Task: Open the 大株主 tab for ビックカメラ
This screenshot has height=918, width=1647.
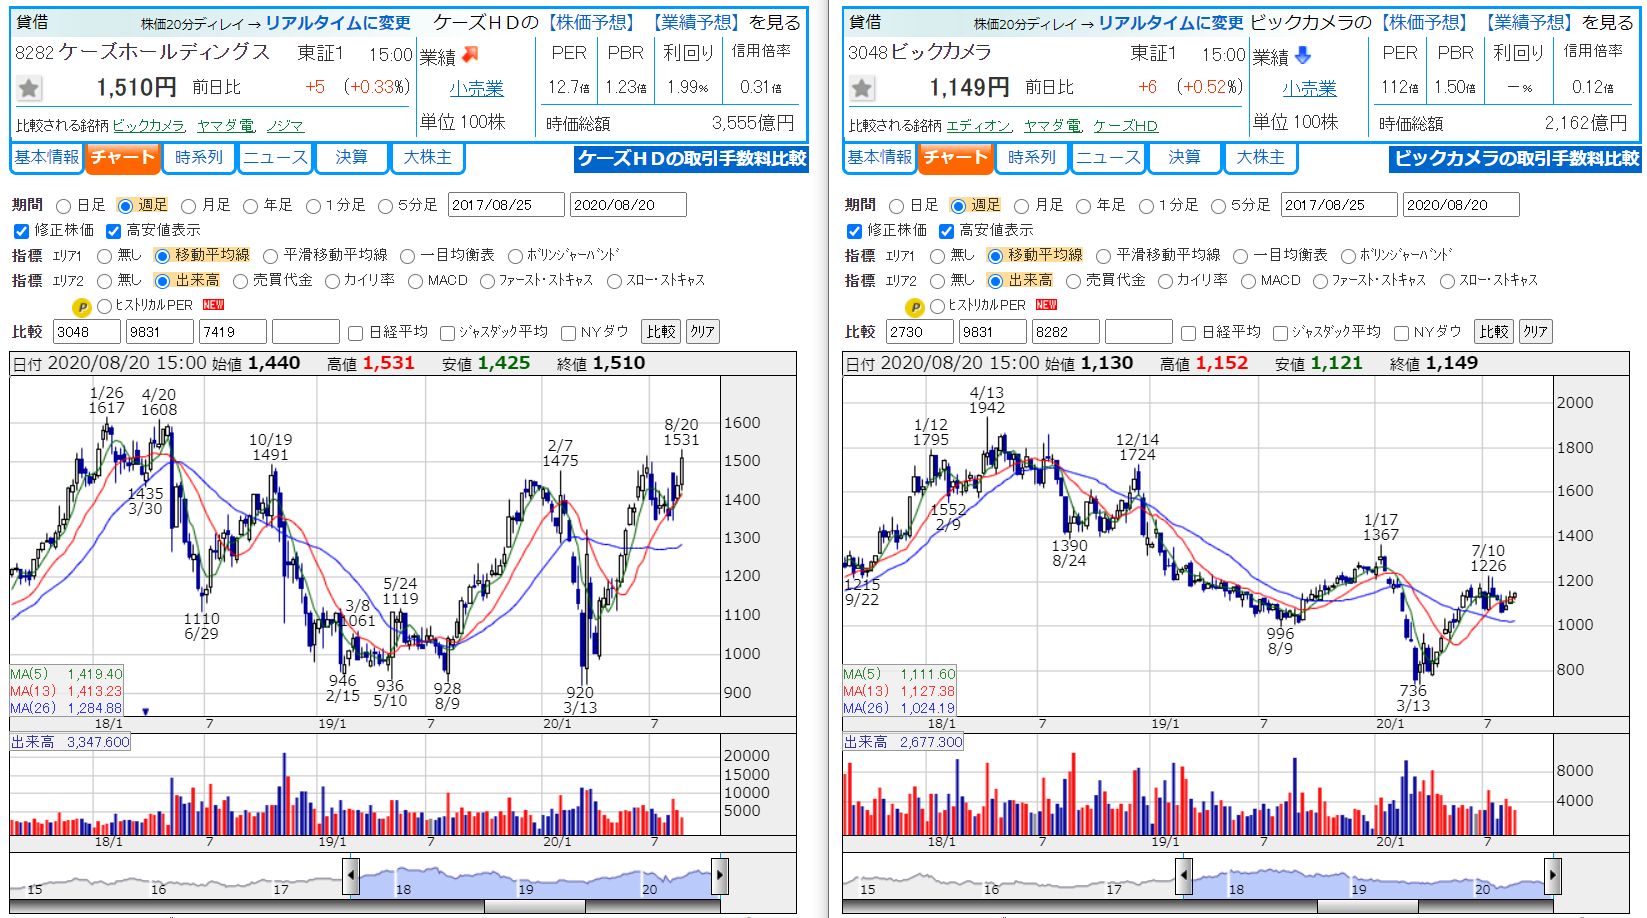Action: 1260,158
